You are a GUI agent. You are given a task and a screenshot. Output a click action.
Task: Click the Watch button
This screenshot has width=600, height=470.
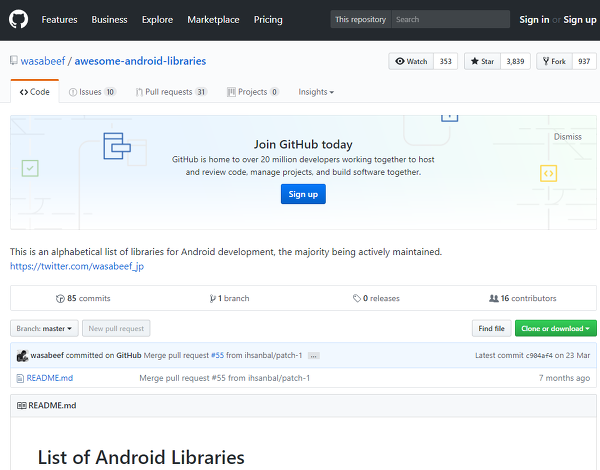click(411, 61)
